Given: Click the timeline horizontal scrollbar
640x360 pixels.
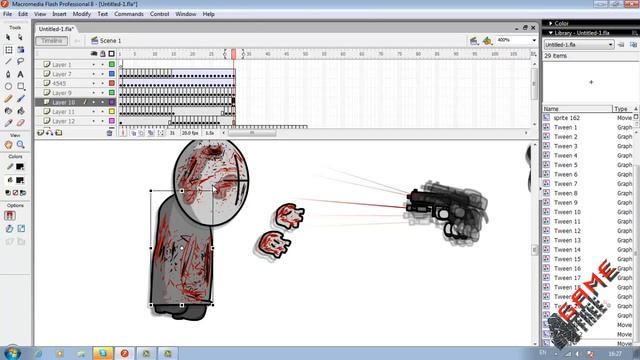Looking at the screenshot, I should [x=252, y=133].
